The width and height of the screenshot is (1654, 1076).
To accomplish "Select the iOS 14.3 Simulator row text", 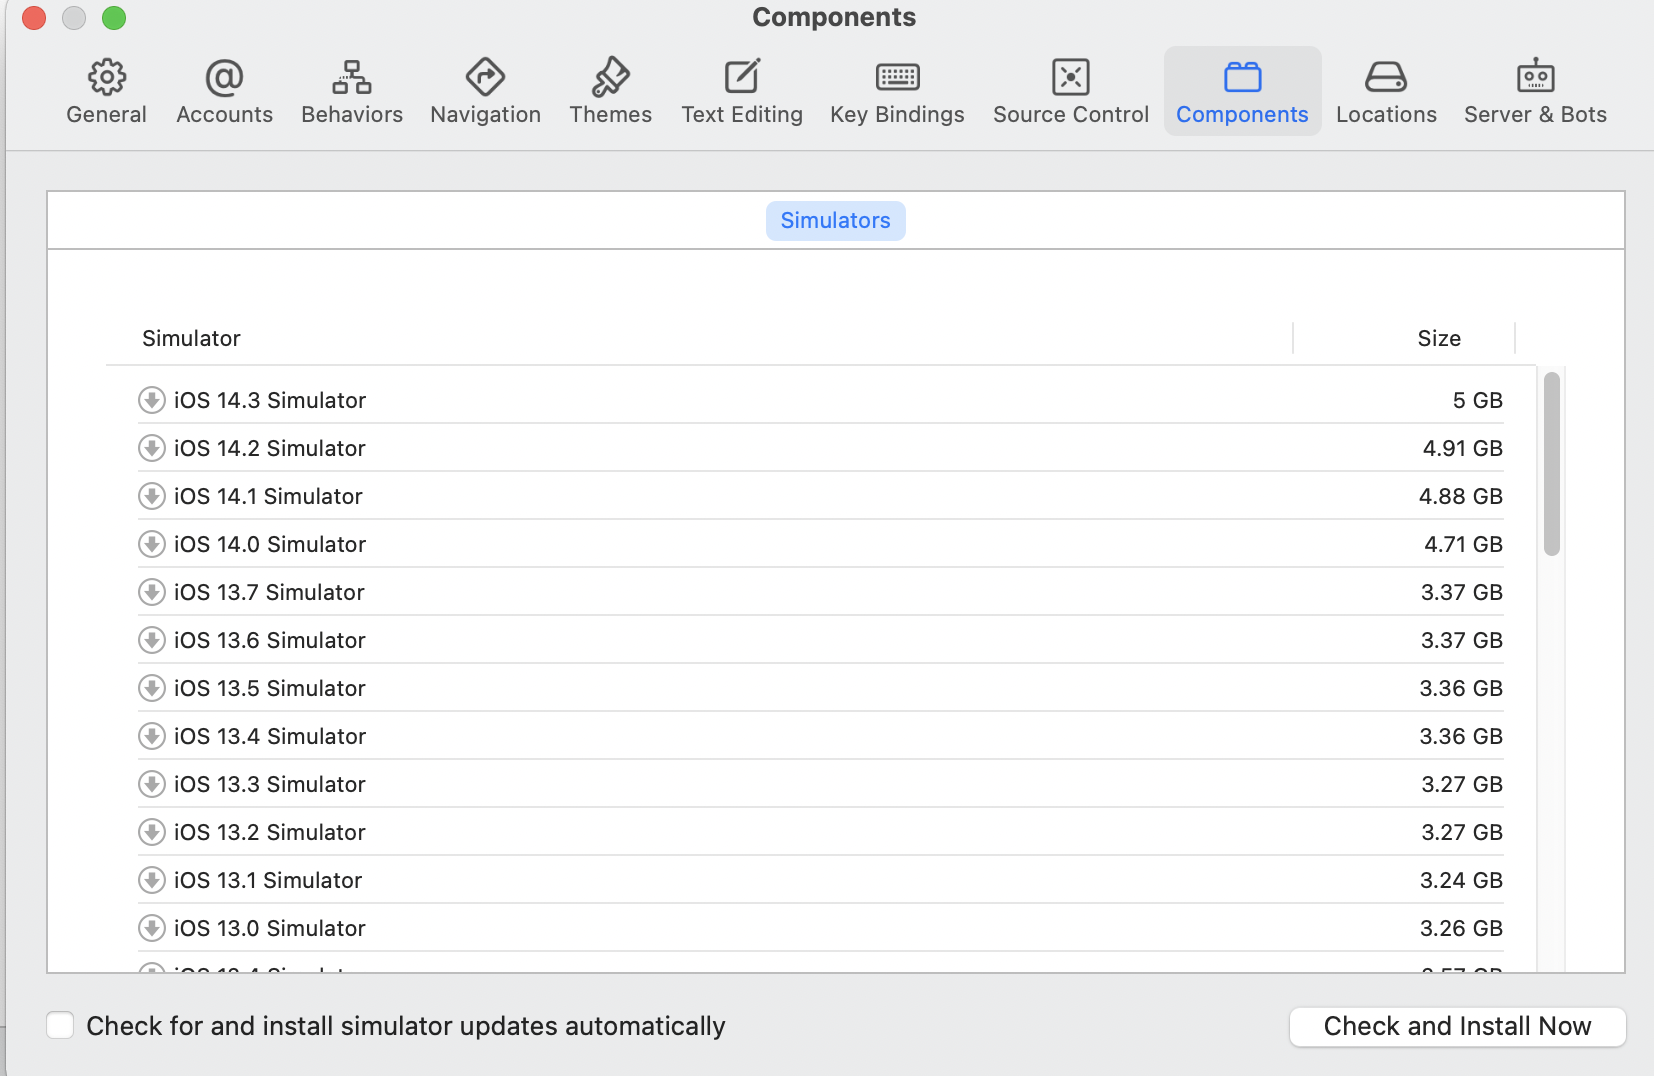I will 270,400.
